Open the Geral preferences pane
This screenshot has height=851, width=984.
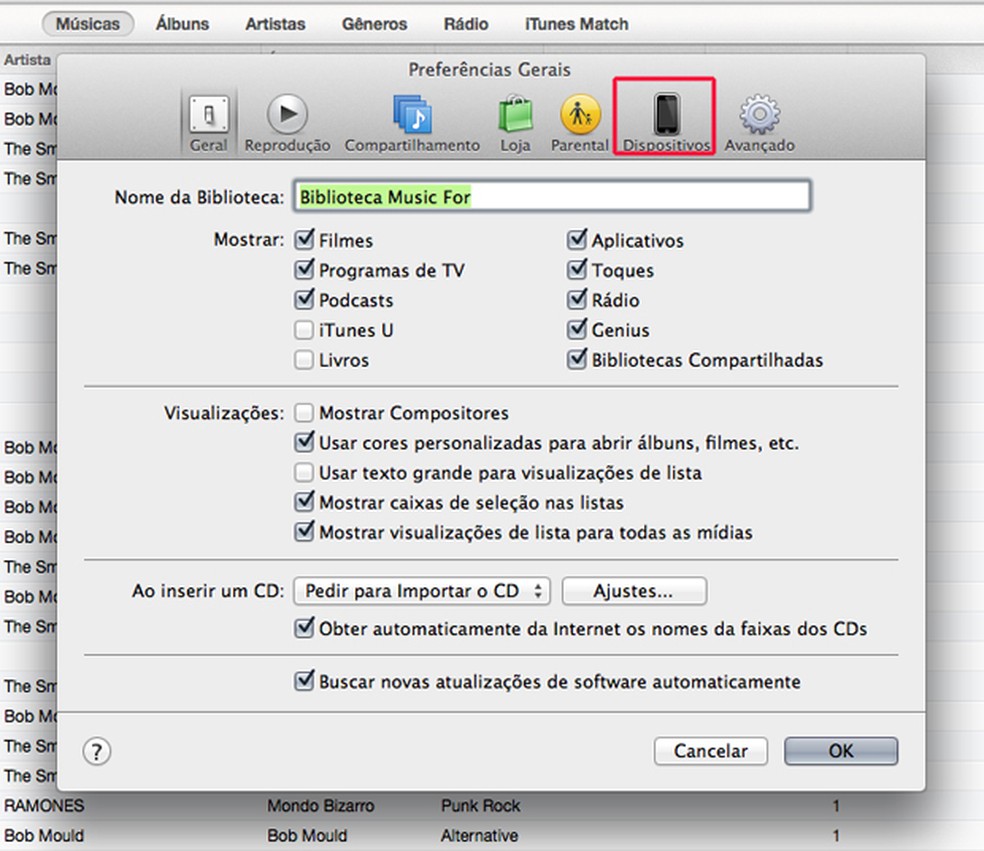tap(208, 124)
